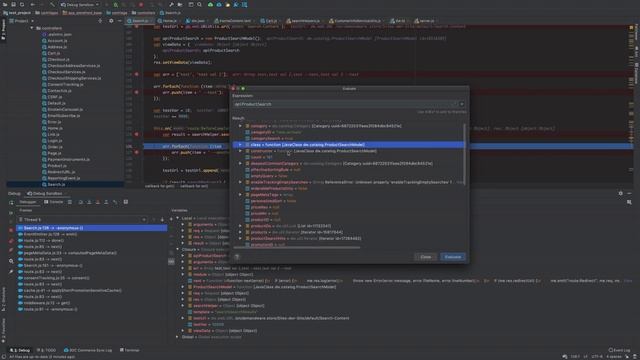Click the green cloud upload icon
640x360 pixels.
pos(211,4)
